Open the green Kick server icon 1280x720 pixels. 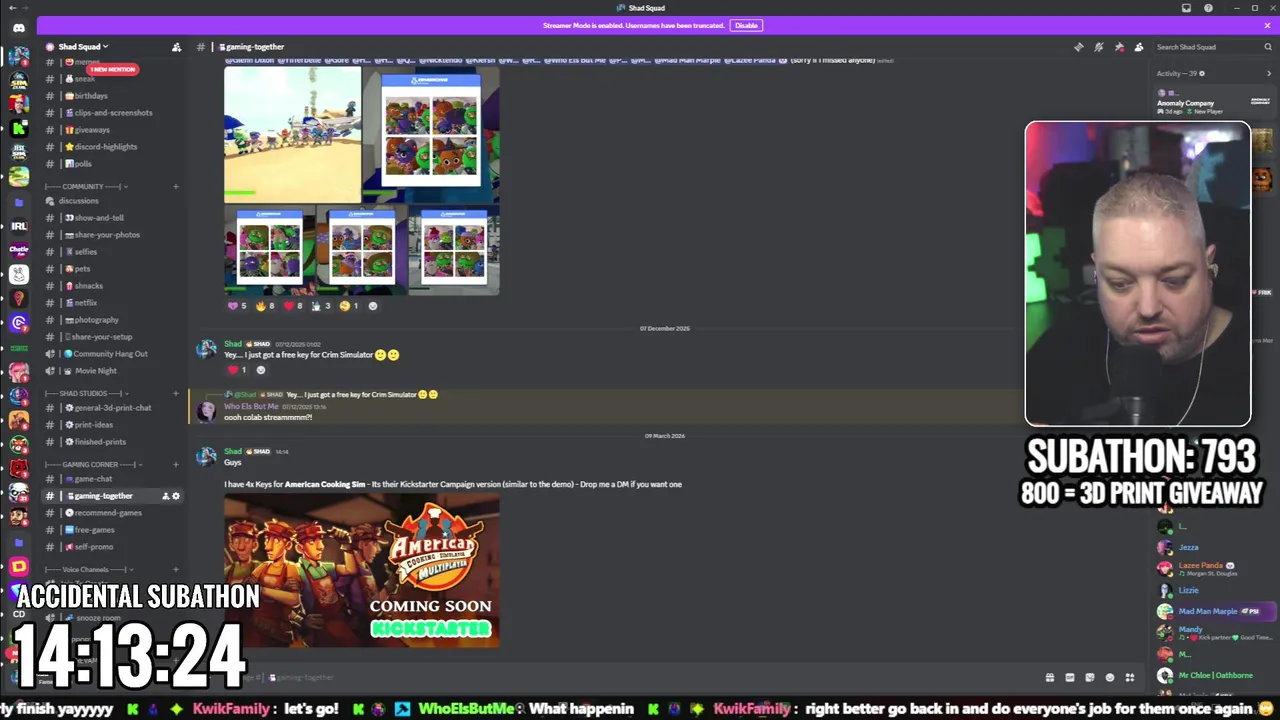coord(19,128)
